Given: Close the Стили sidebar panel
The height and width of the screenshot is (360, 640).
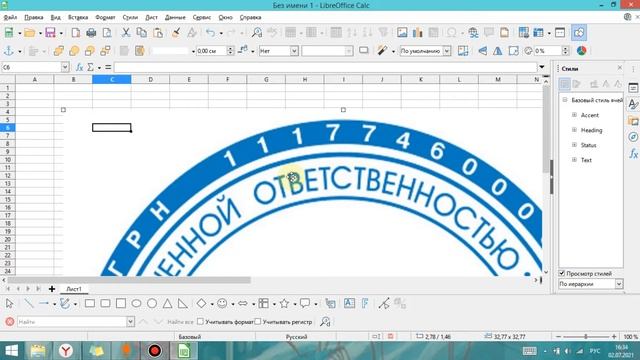Looking at the screenshot, I should 620,68.
